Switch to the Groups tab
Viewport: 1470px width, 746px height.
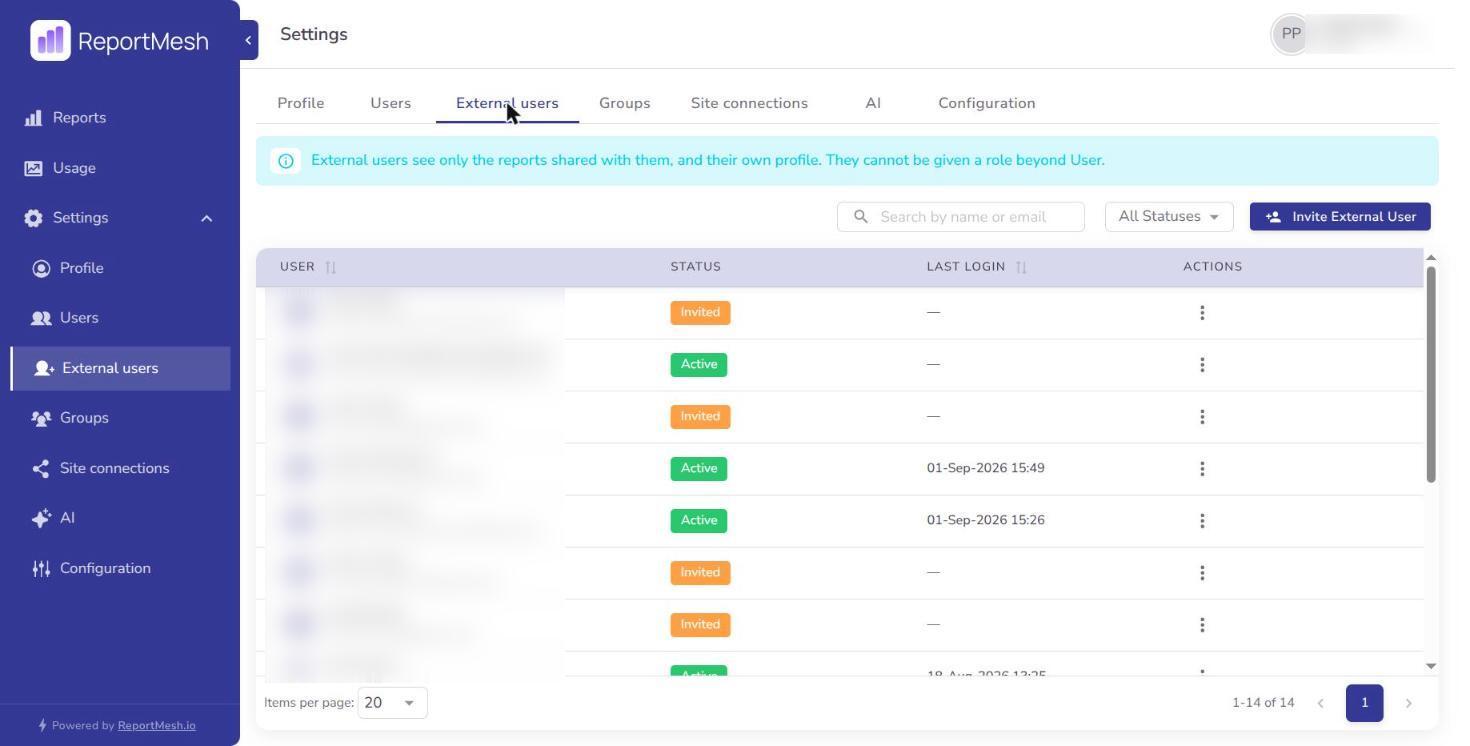(625, 103)
